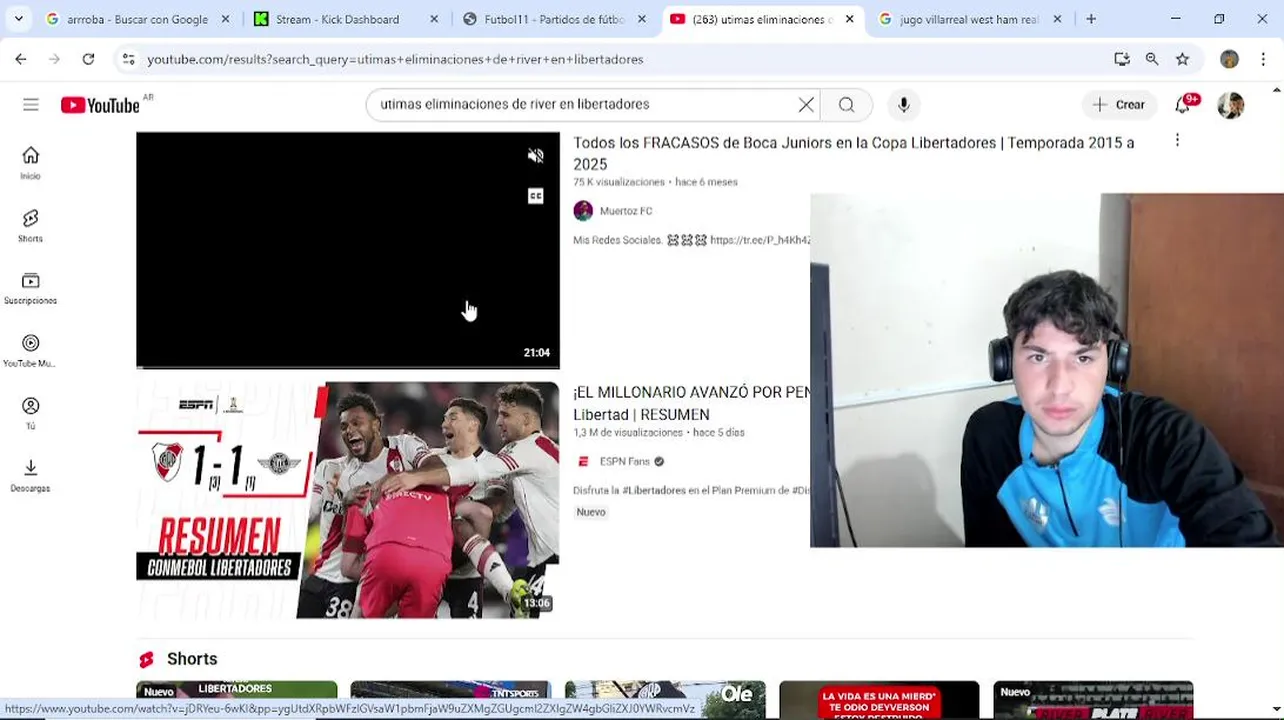Open the YouTube hamburger guide menu
The height and width of the screenshot is (720, 1284).
[x=31, y=105]
